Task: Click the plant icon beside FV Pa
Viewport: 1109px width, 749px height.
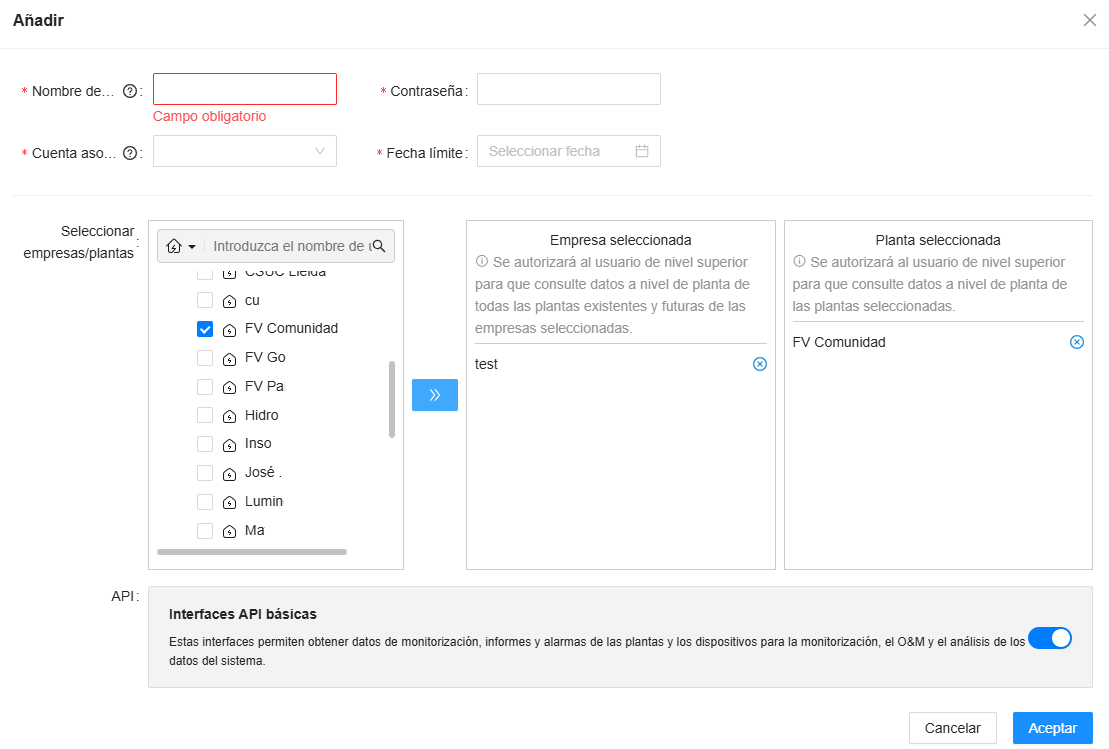Action: pos(229,387)
